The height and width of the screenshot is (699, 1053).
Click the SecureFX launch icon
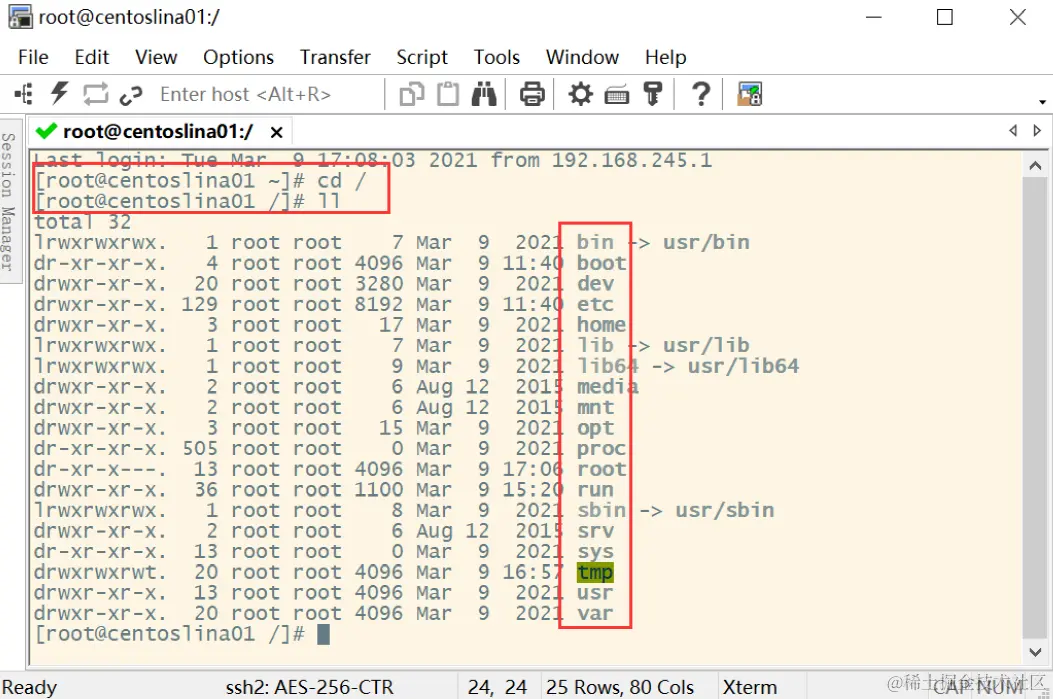point(749,94)
